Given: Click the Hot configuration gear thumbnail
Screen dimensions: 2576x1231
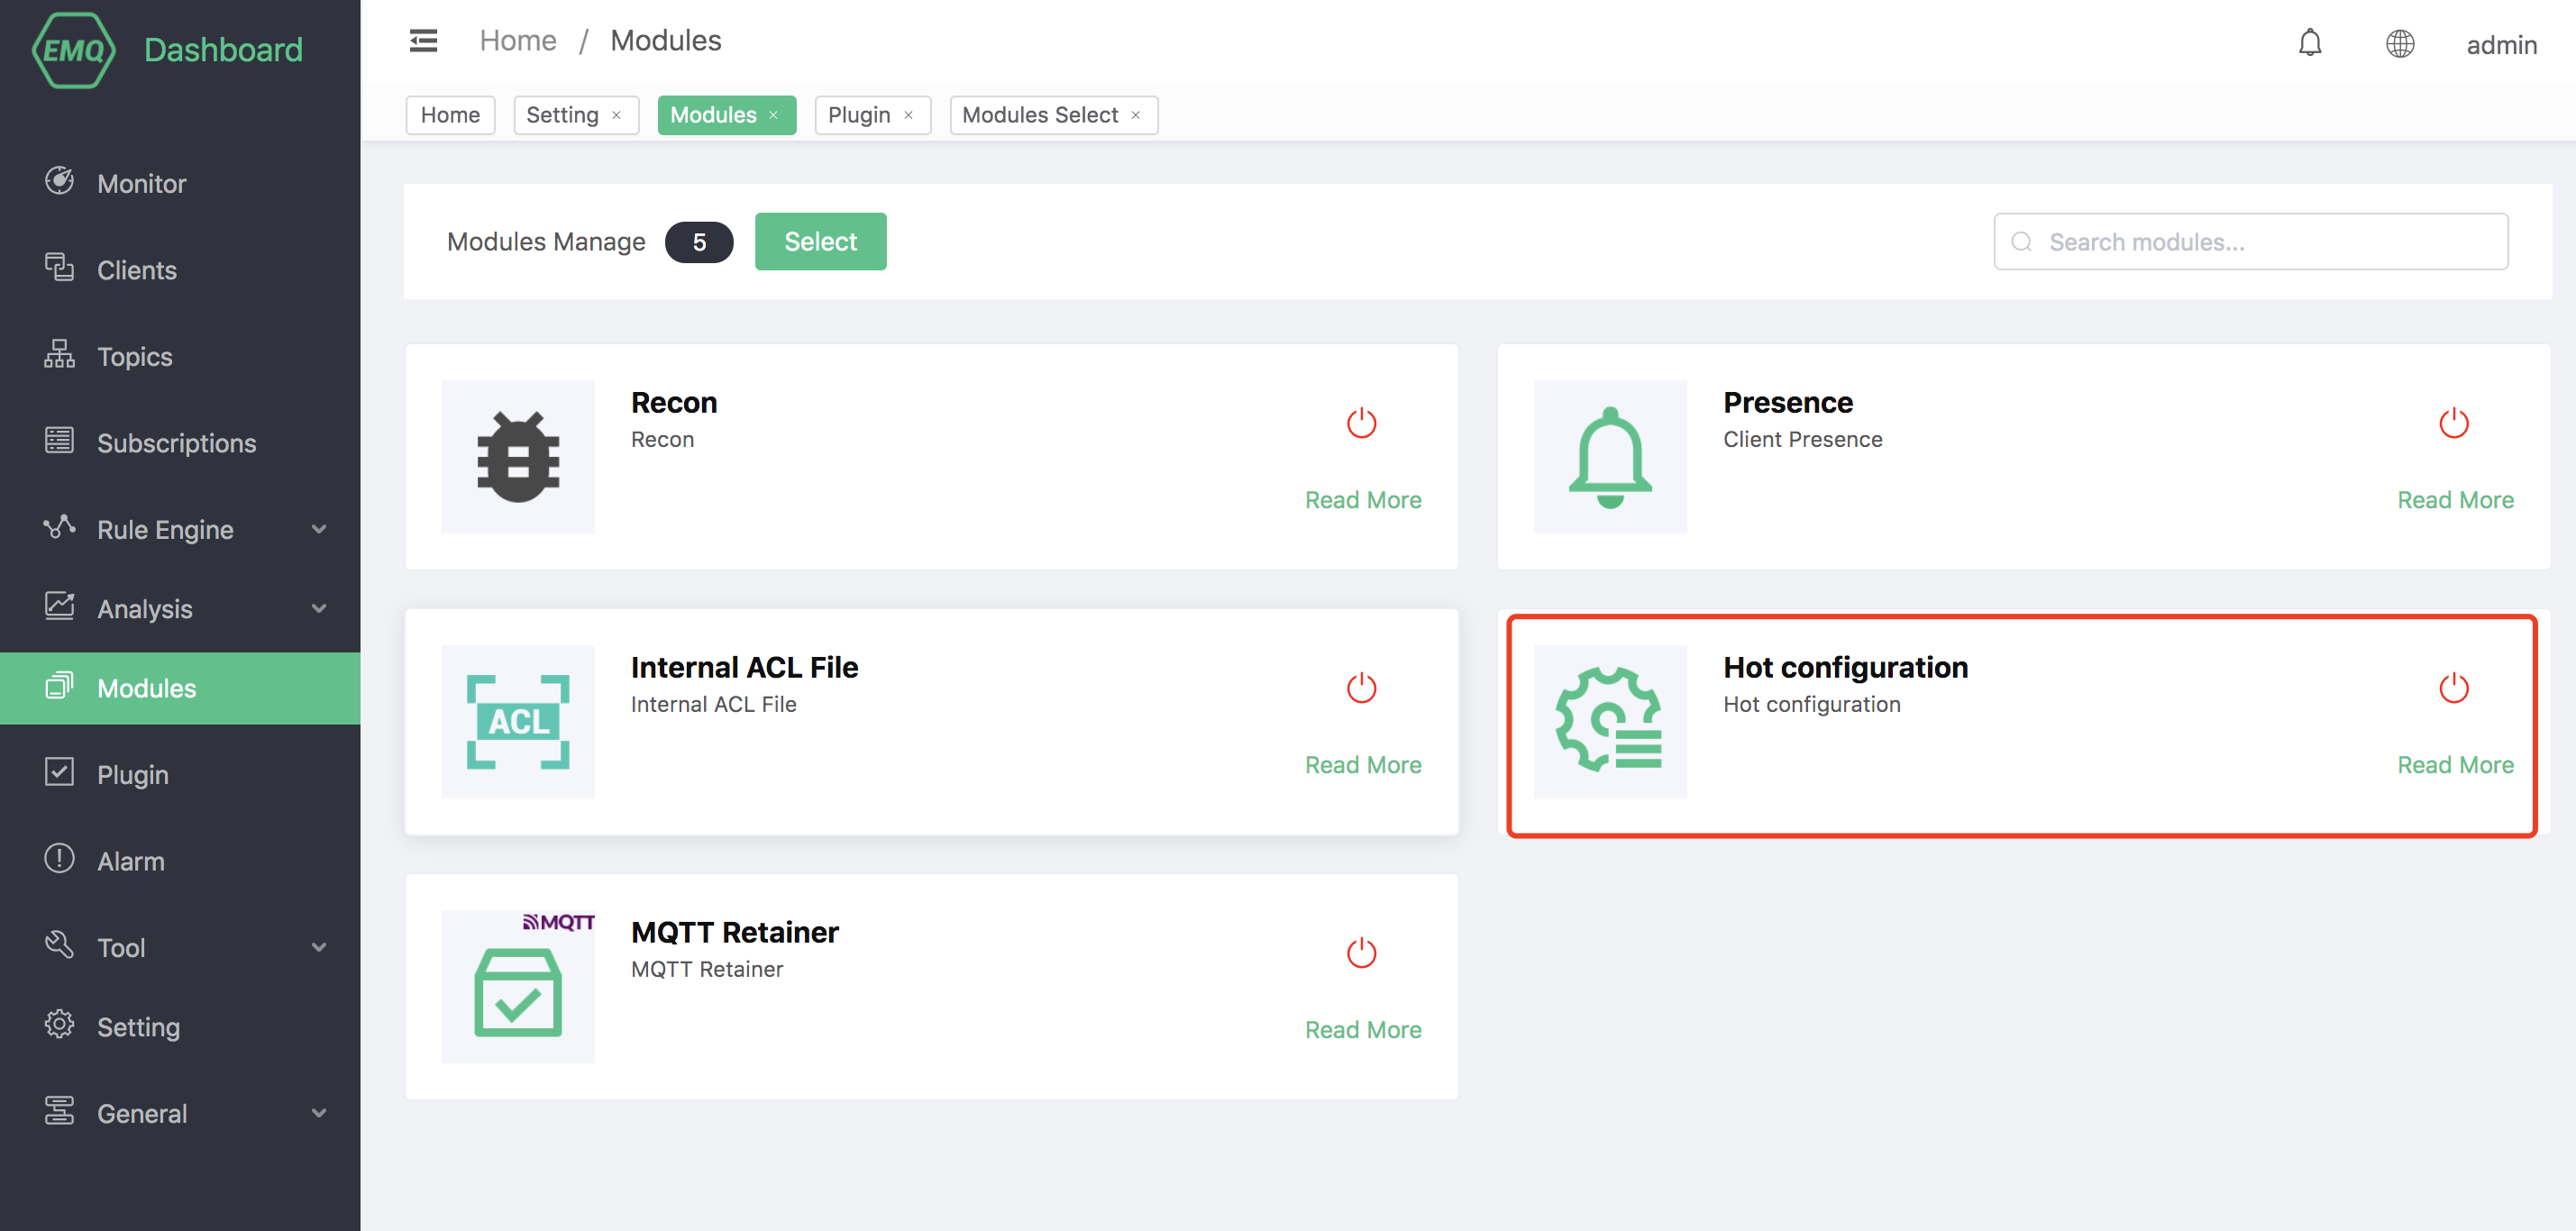Looking at the screenshot, I should 1610,721.
